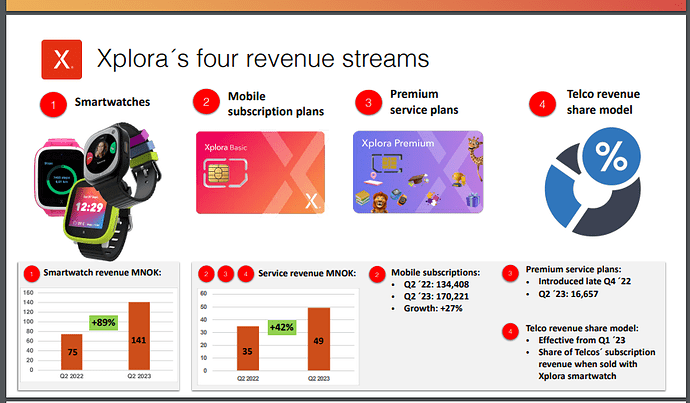Click the "Mobile subscription plans" heading
Viewport: 690px width, 403px height.
(x=276, y=104)
